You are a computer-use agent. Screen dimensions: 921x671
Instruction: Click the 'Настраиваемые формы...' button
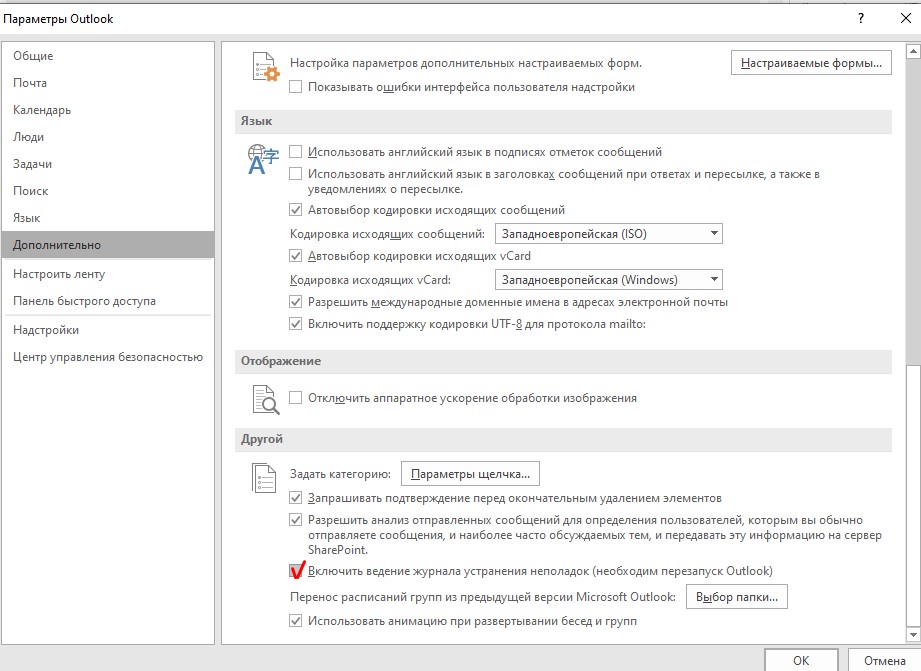pos(811,64)
